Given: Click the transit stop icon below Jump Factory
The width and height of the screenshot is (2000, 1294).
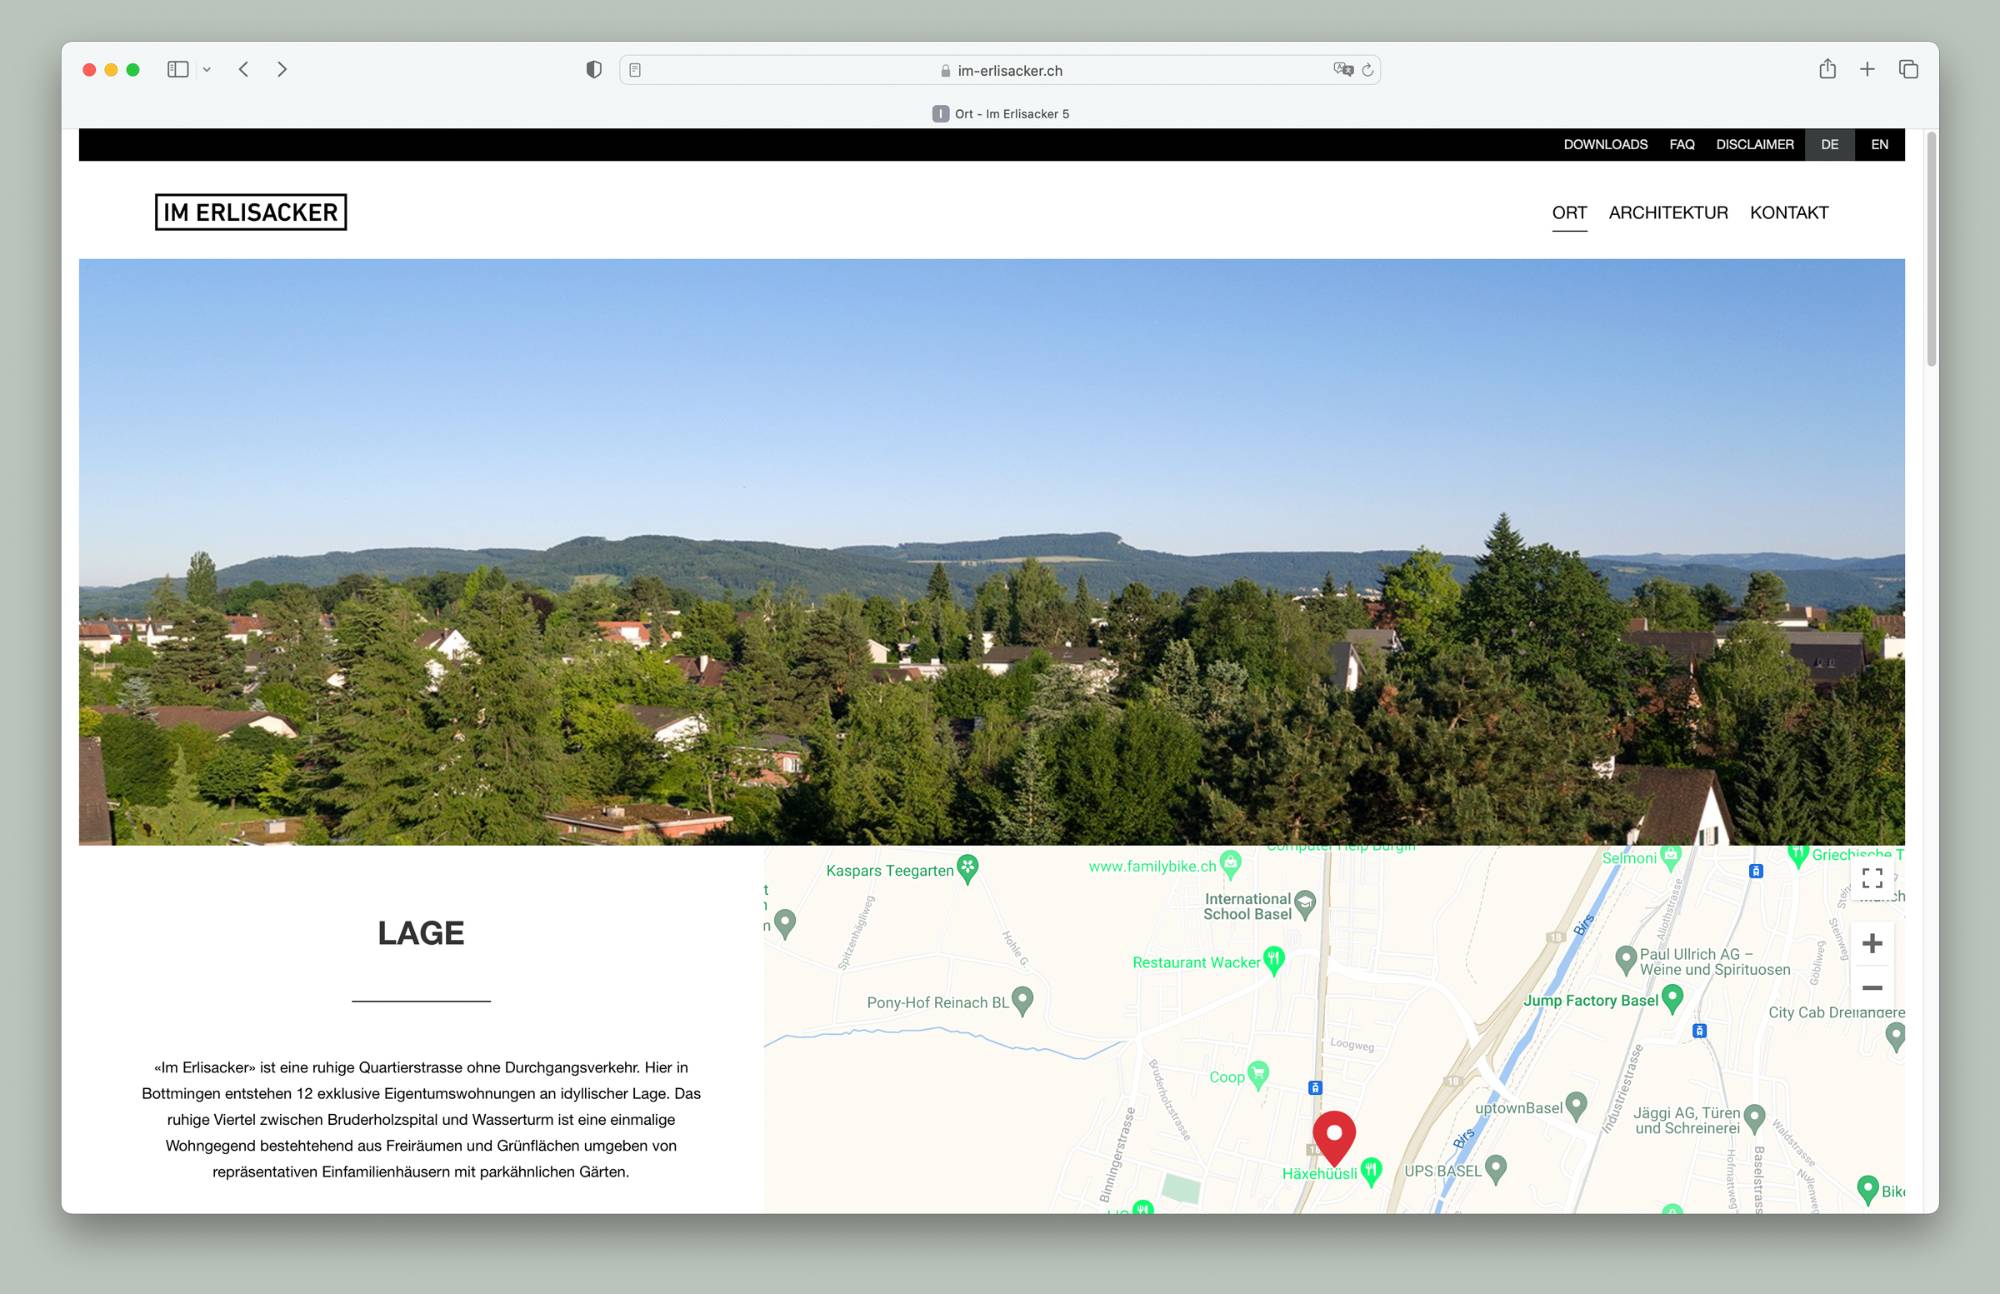Looking at the screenshot, I should (1699, 1030).
